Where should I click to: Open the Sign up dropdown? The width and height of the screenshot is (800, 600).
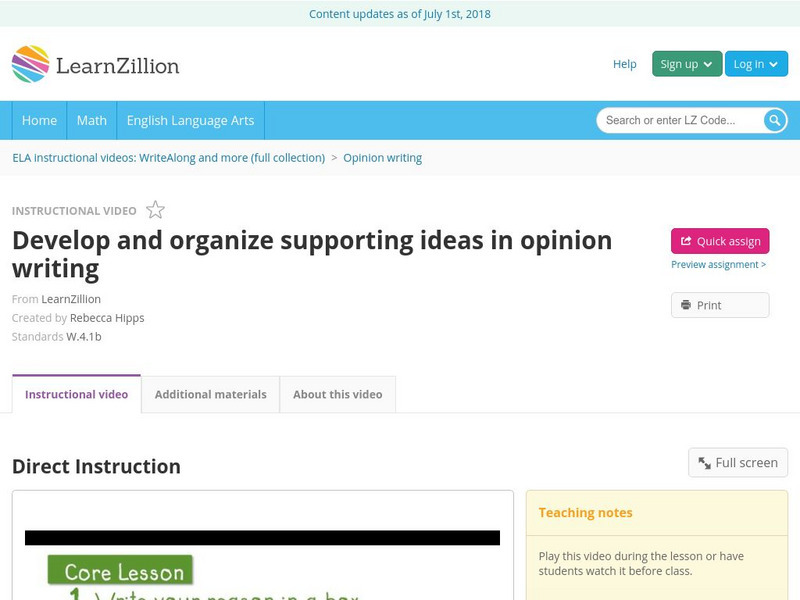[686, 64]
